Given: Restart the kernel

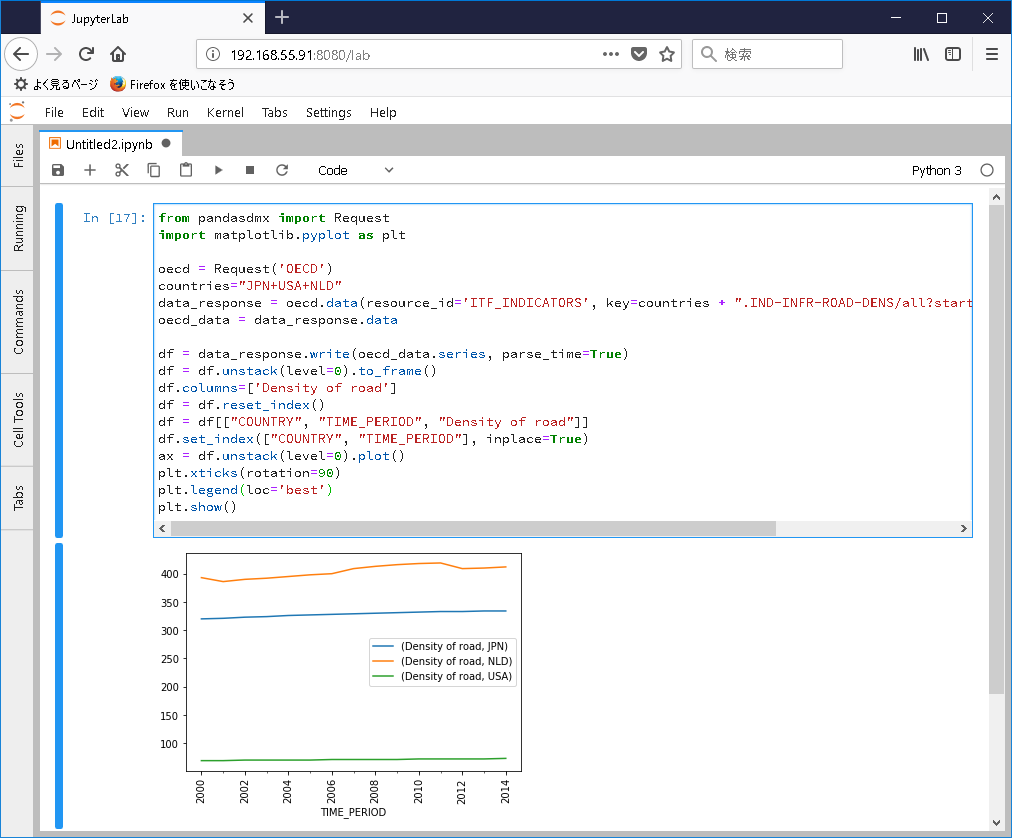Looking at the screenshot, I should (x=282, y=170).
